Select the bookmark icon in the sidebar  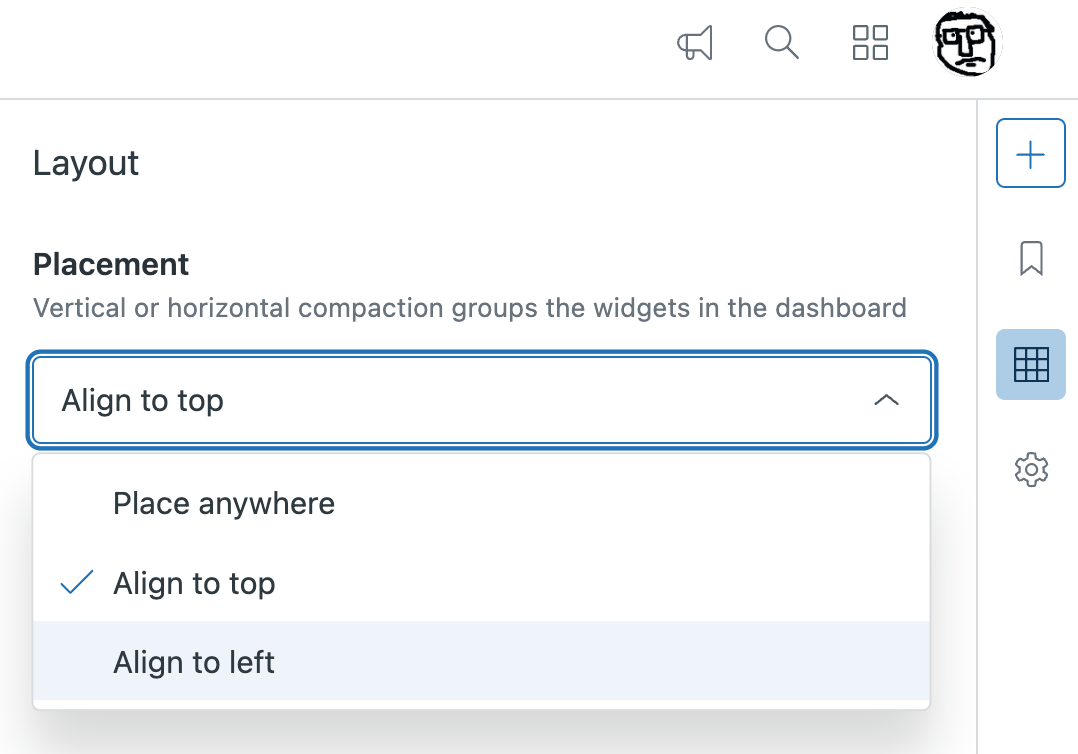(1030, 259)
